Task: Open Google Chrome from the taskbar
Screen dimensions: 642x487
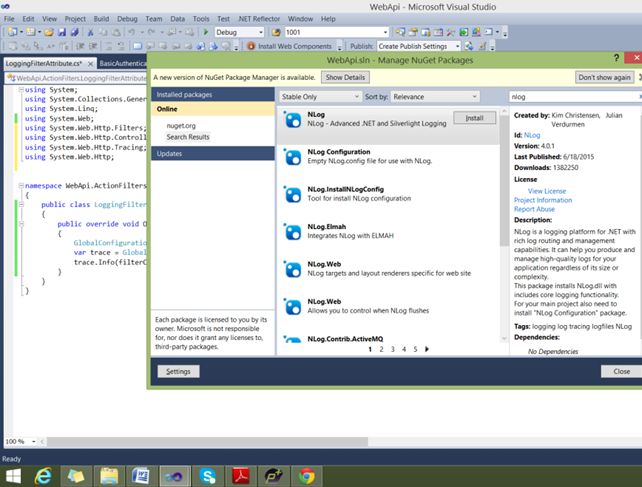Action: coord(307,476)
